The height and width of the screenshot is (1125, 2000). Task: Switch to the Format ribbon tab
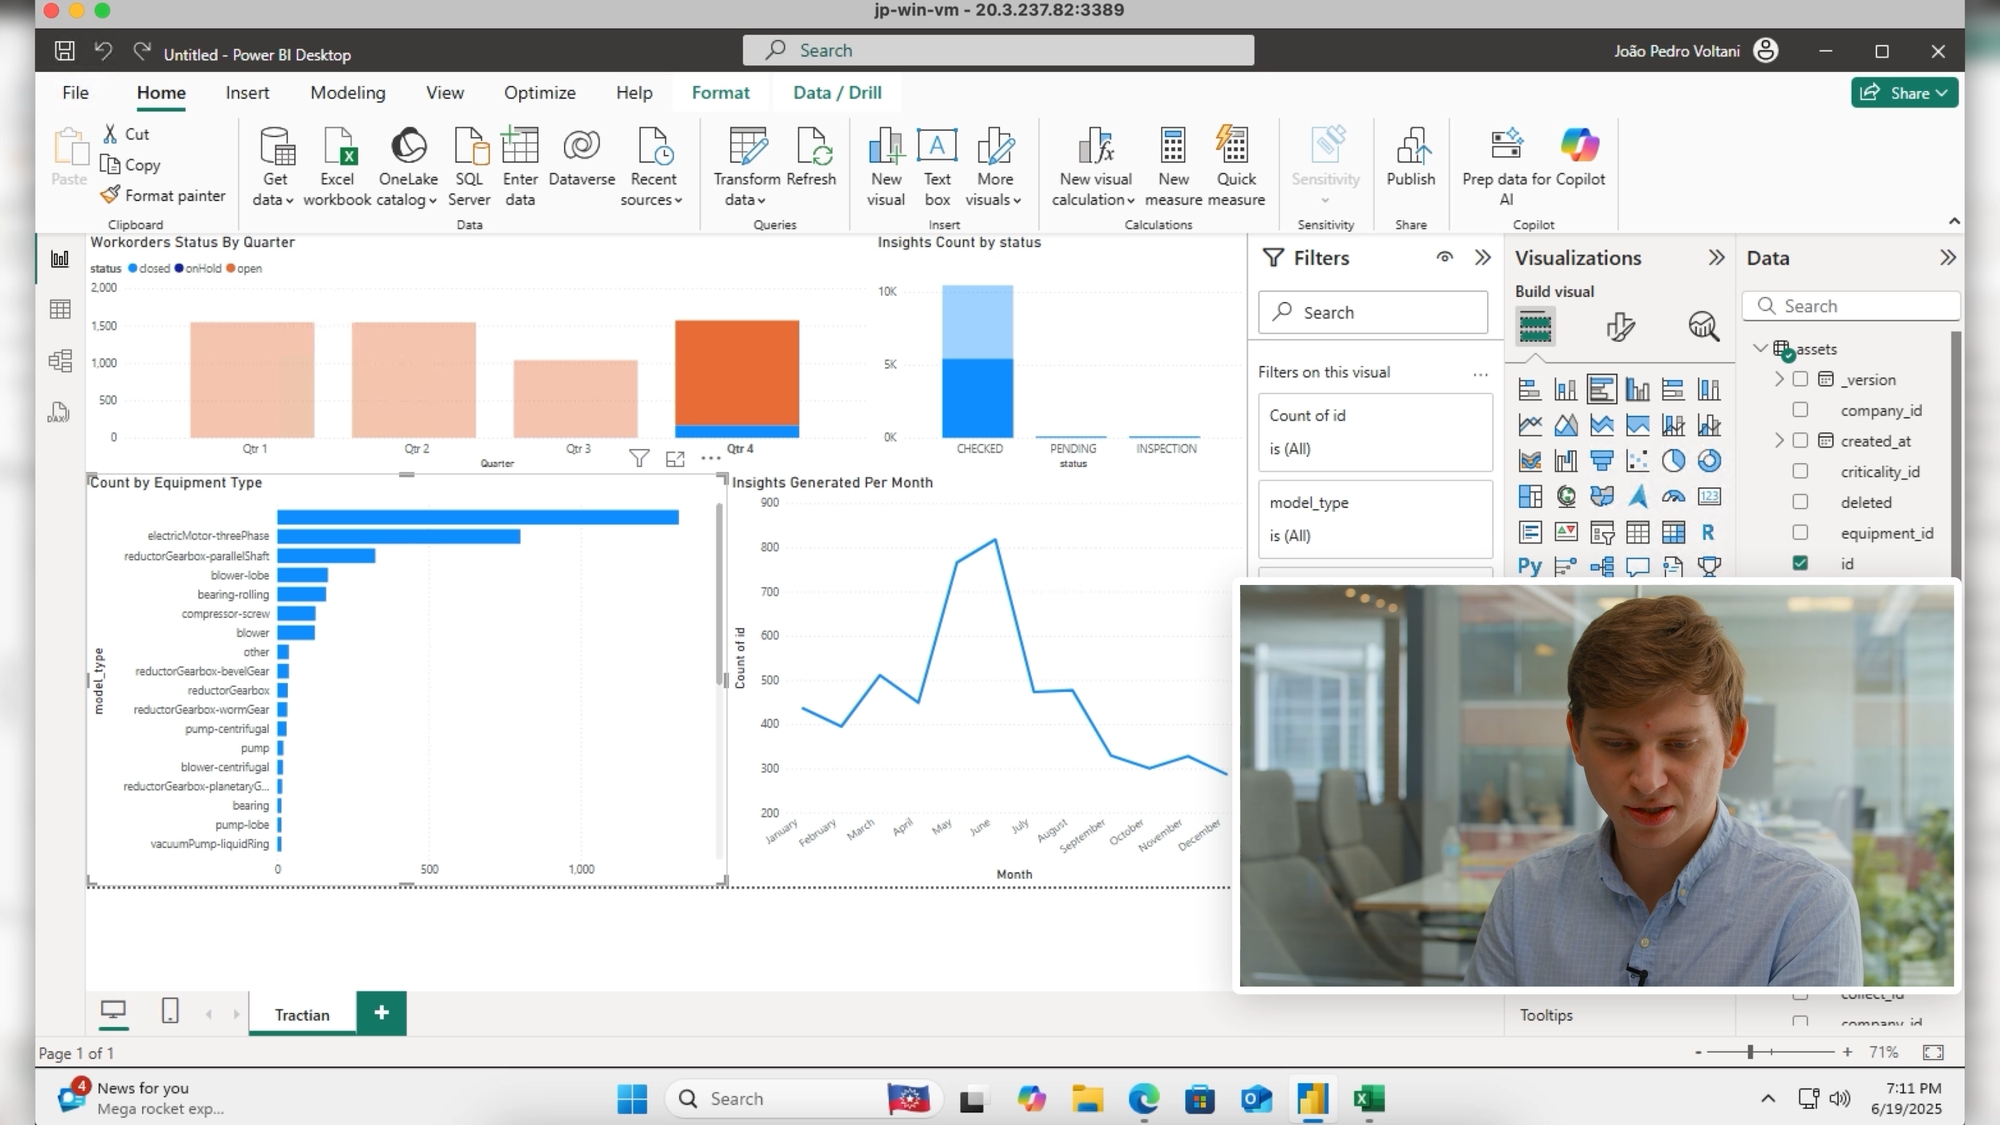click(x=720, y=92)
